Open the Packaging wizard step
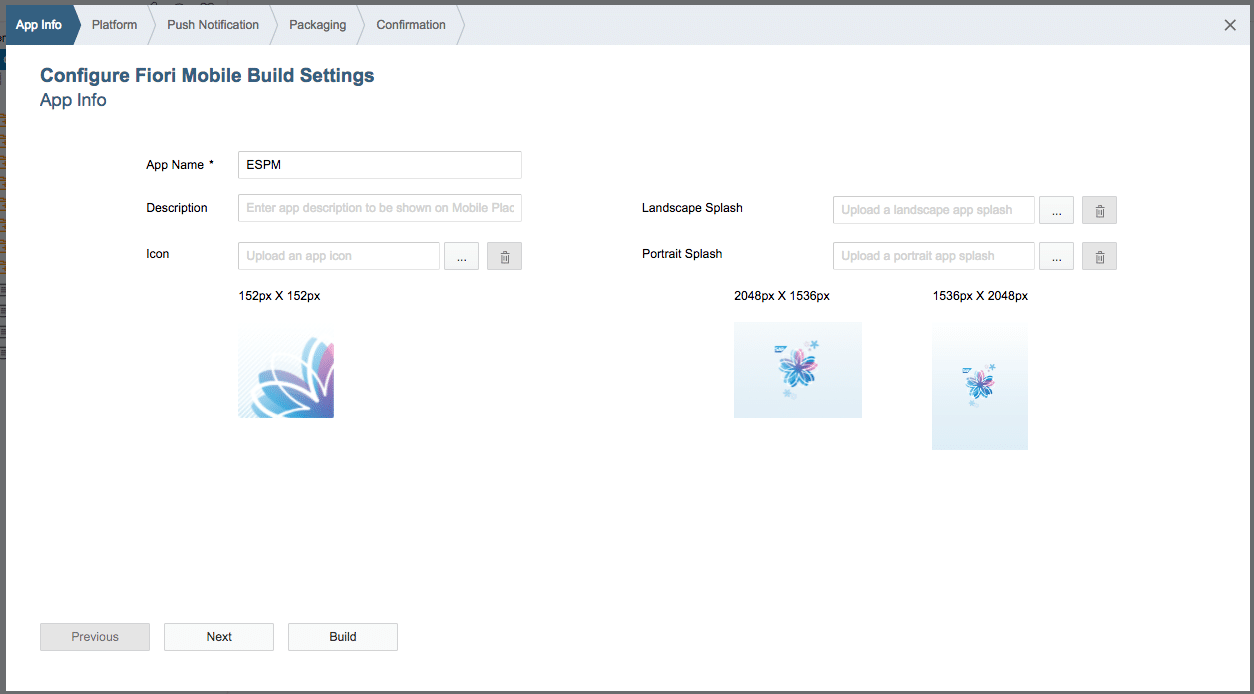Viewport: 1254px width, 694px height. pos(317,25)
